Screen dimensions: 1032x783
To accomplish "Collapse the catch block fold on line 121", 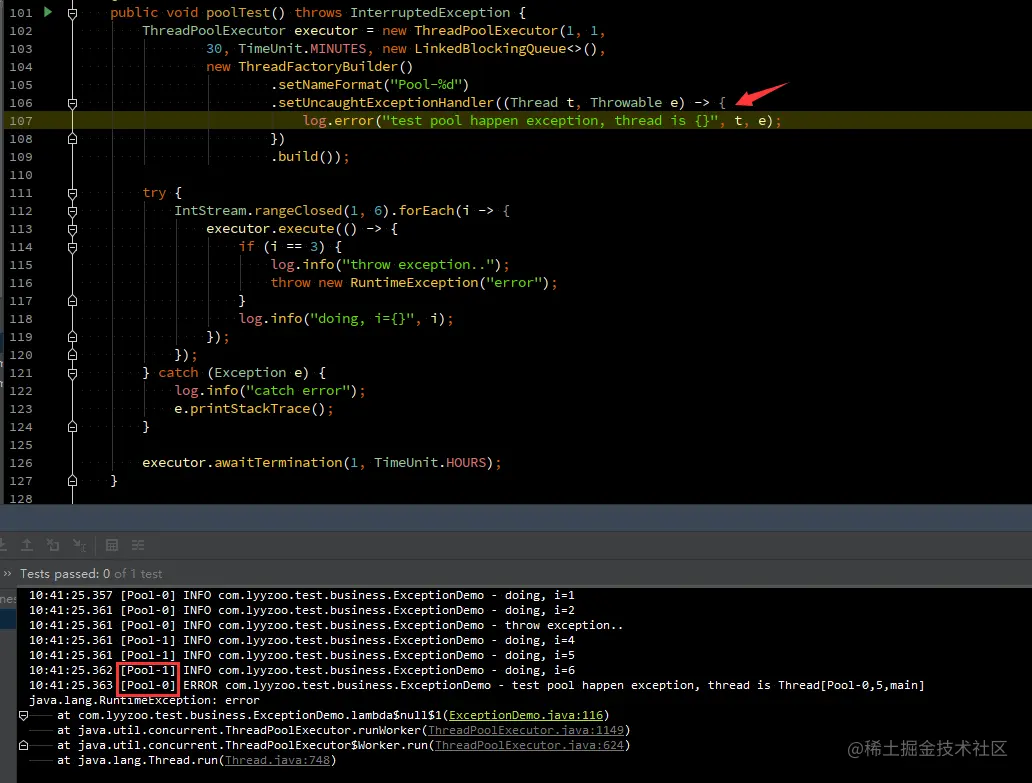I will 72,374.
